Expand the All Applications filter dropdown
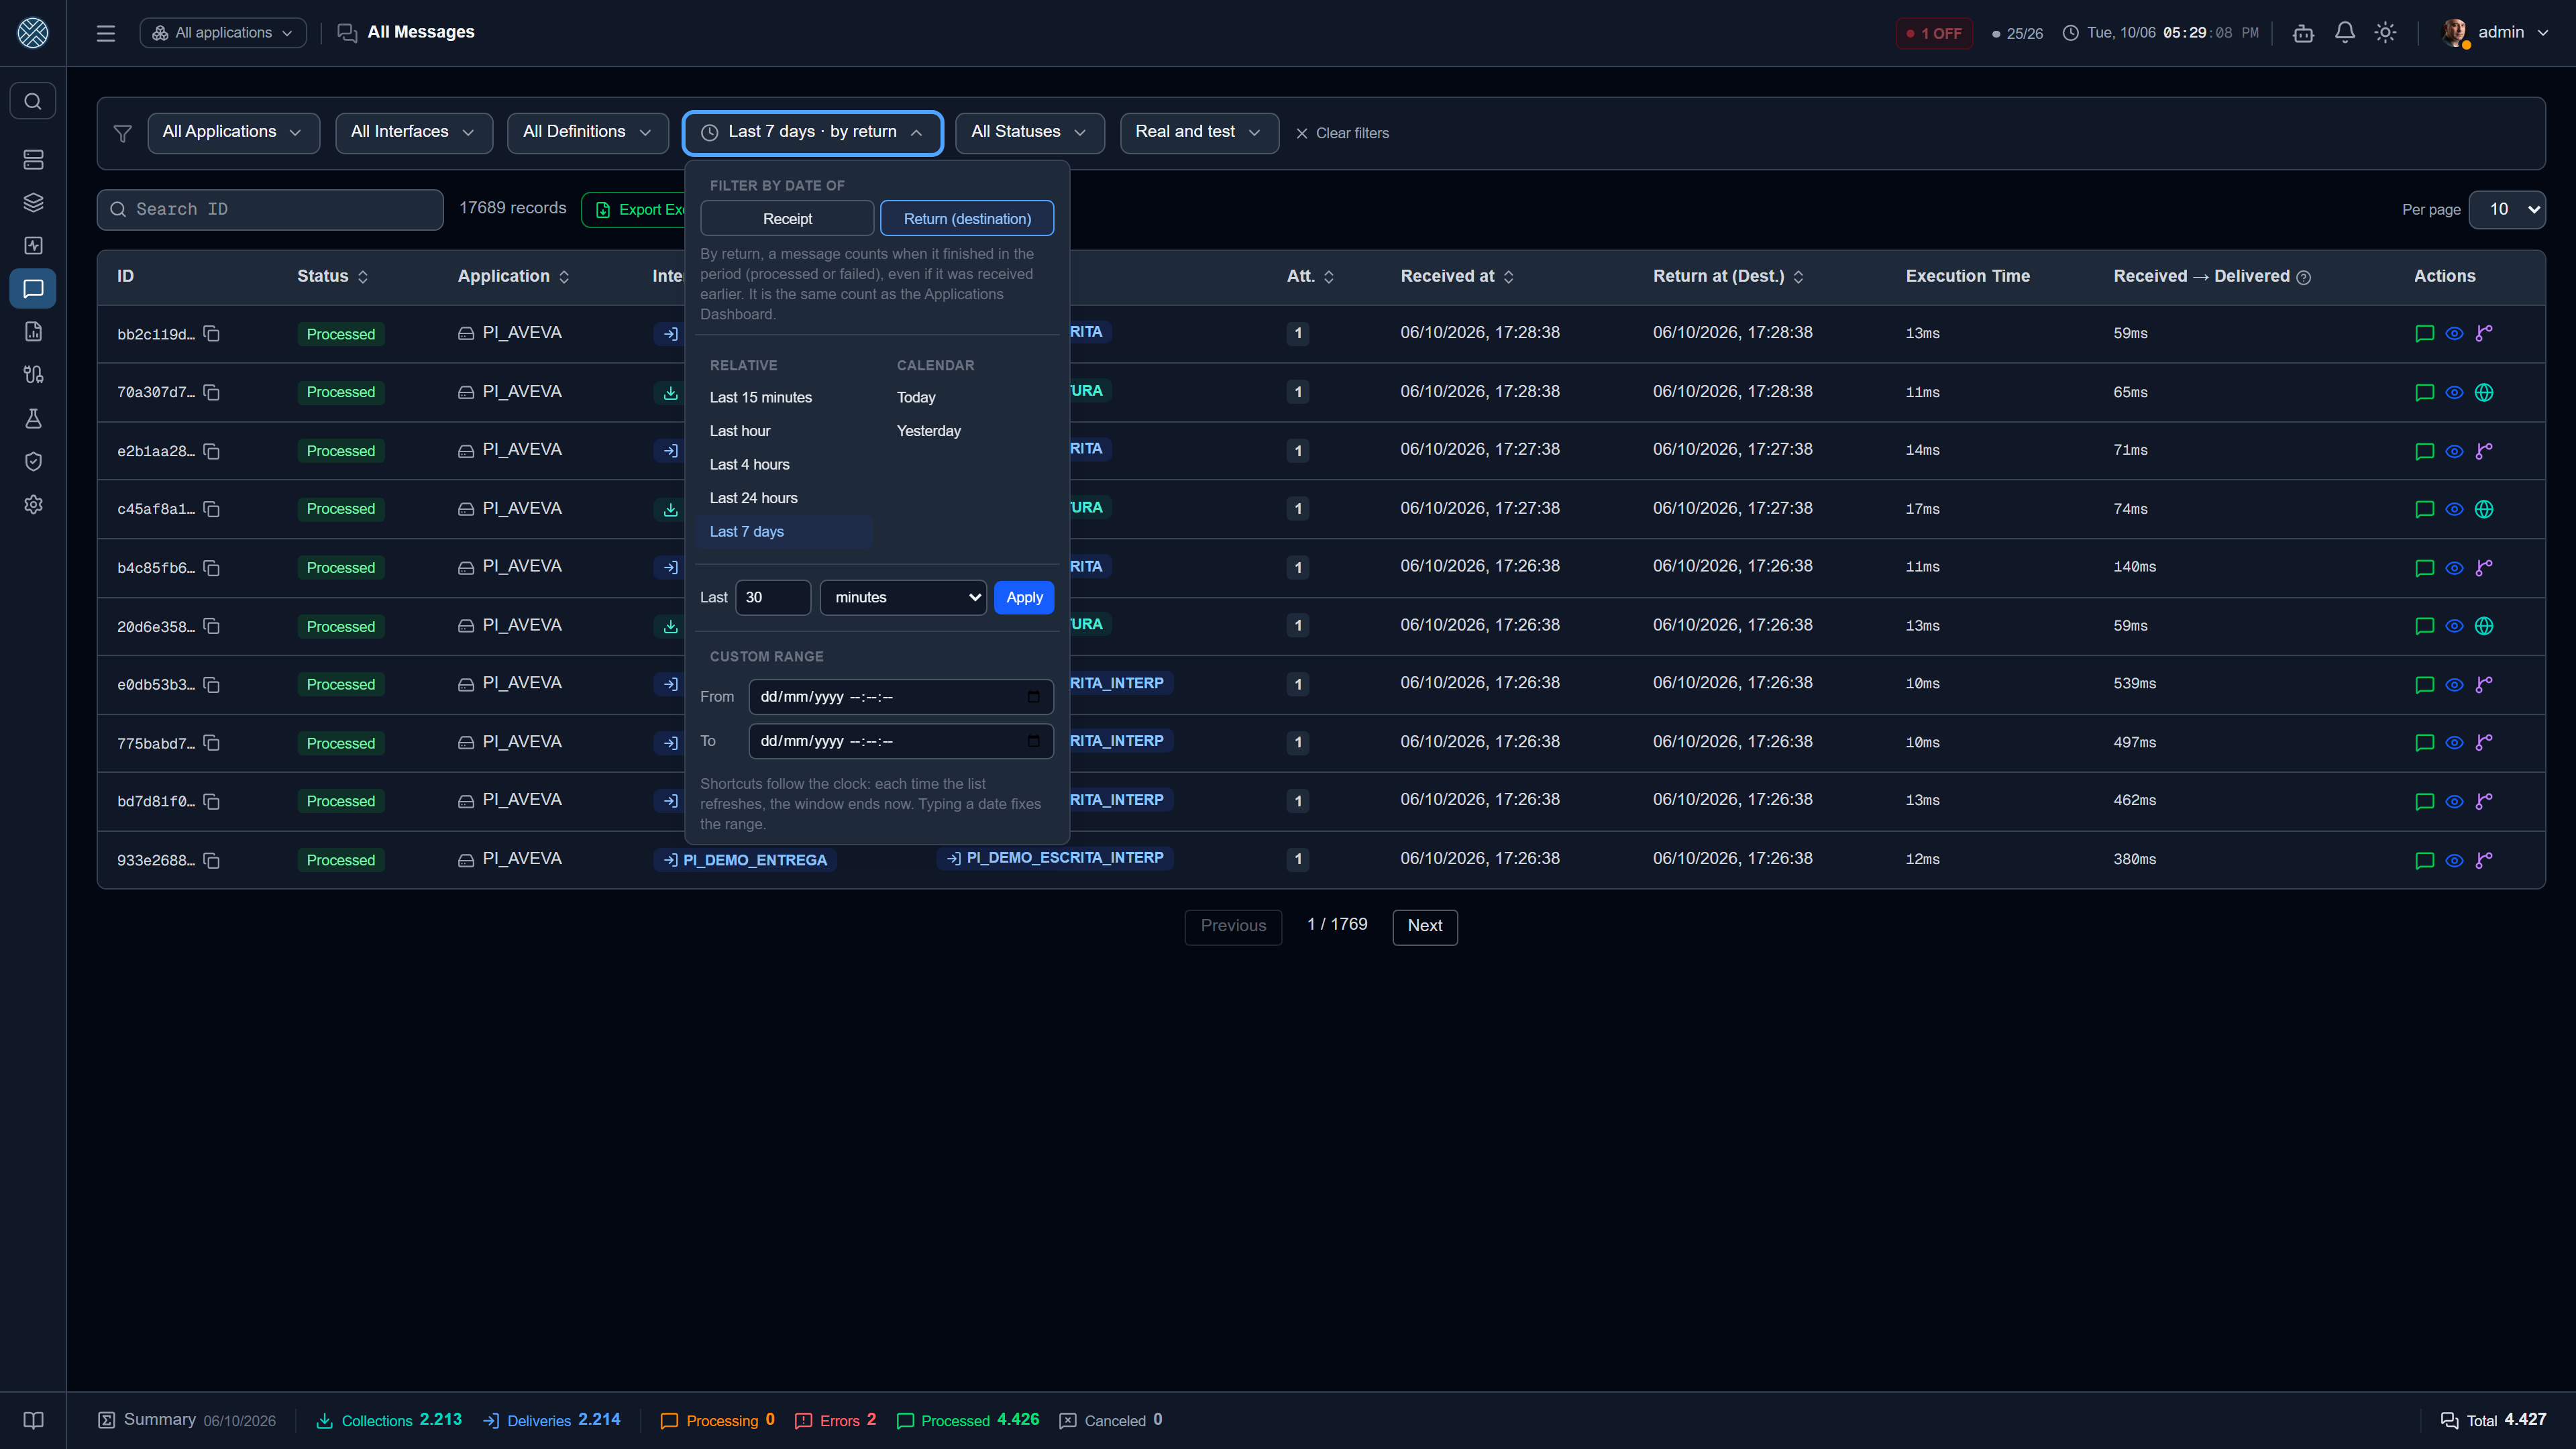This screenshot has height=1449, width=2576. click(x=233, y=133)
